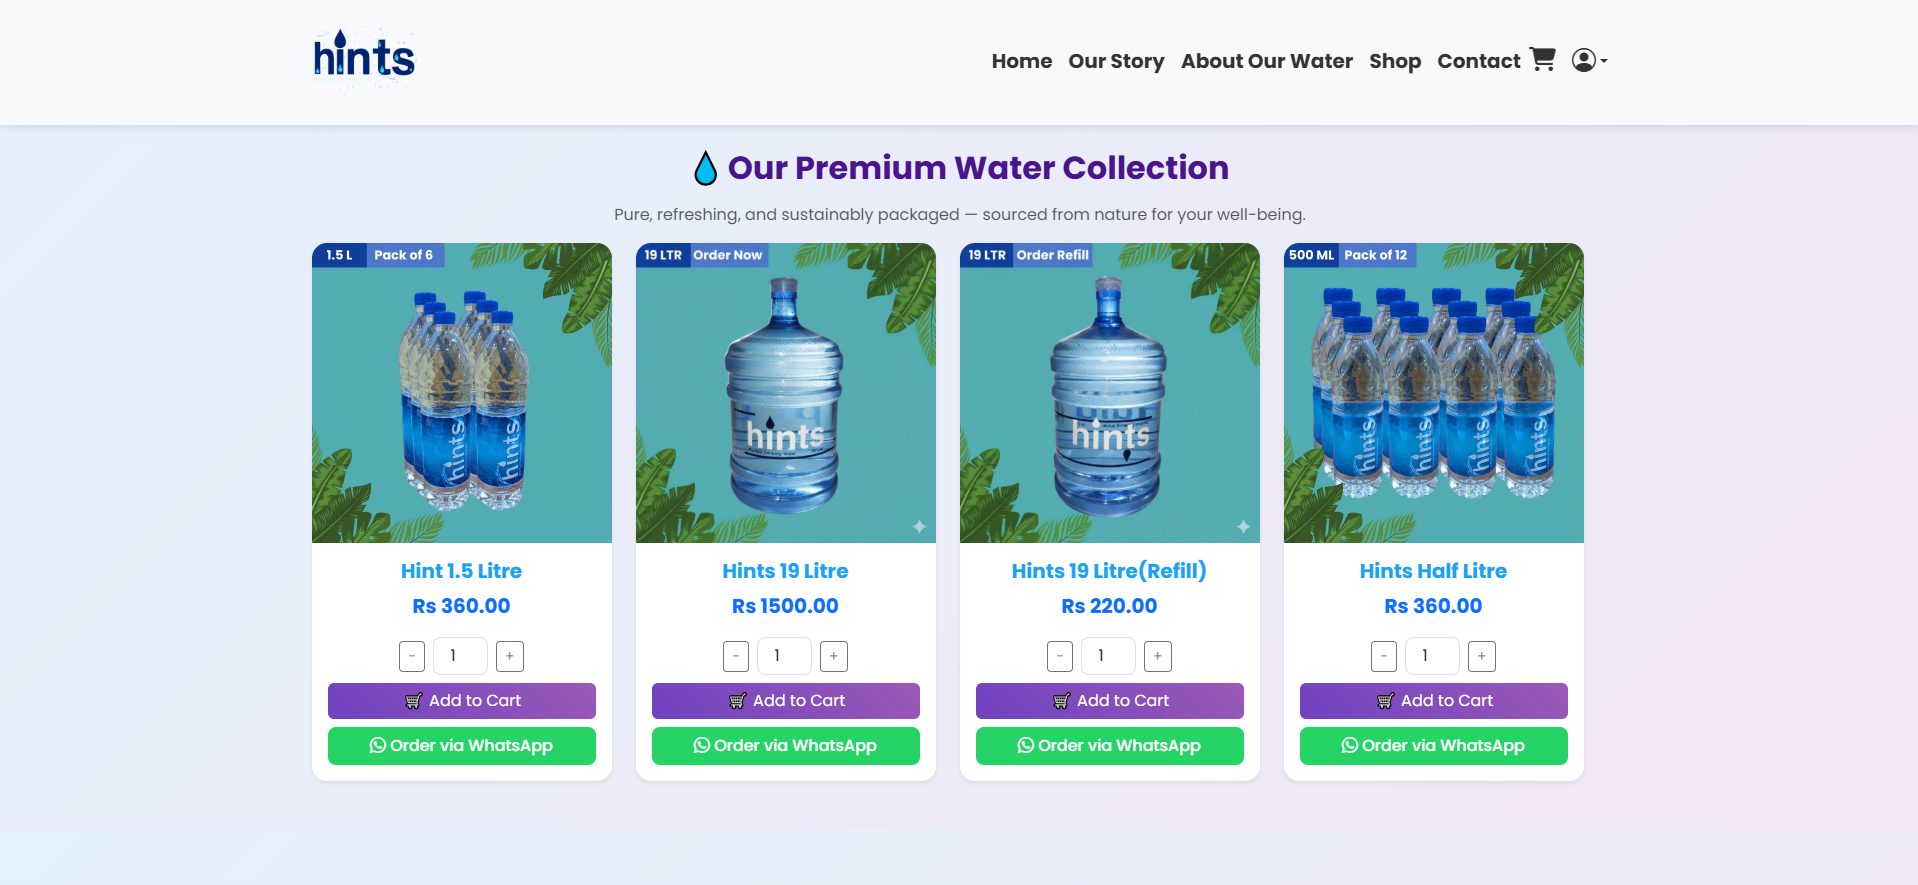This screenshot has width=1918, height=885.
Task: Click the Hints 19 Litre(Refill) bottle image
Action: pos(1110,393)
